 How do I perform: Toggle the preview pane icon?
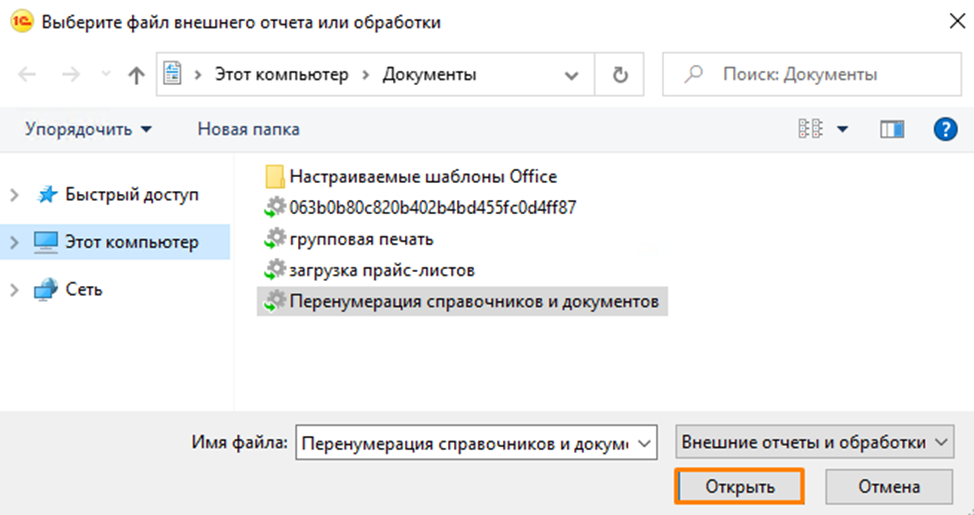pyautogui.click(x=891, y=129)
